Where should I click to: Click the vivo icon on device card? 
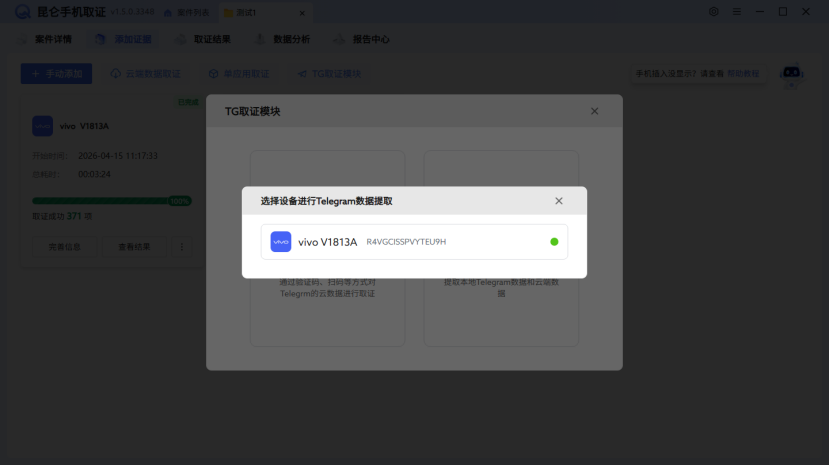click(42, 126)
